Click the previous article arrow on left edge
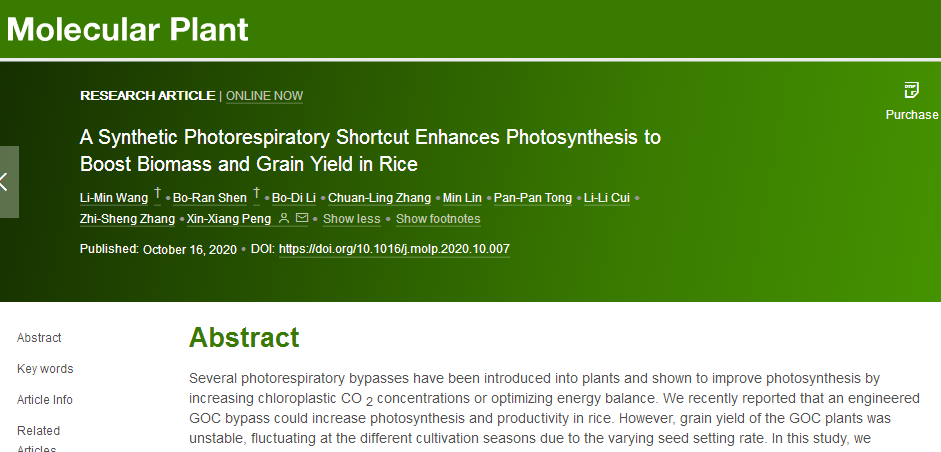 pyautogui.click(x=8, y=182)
